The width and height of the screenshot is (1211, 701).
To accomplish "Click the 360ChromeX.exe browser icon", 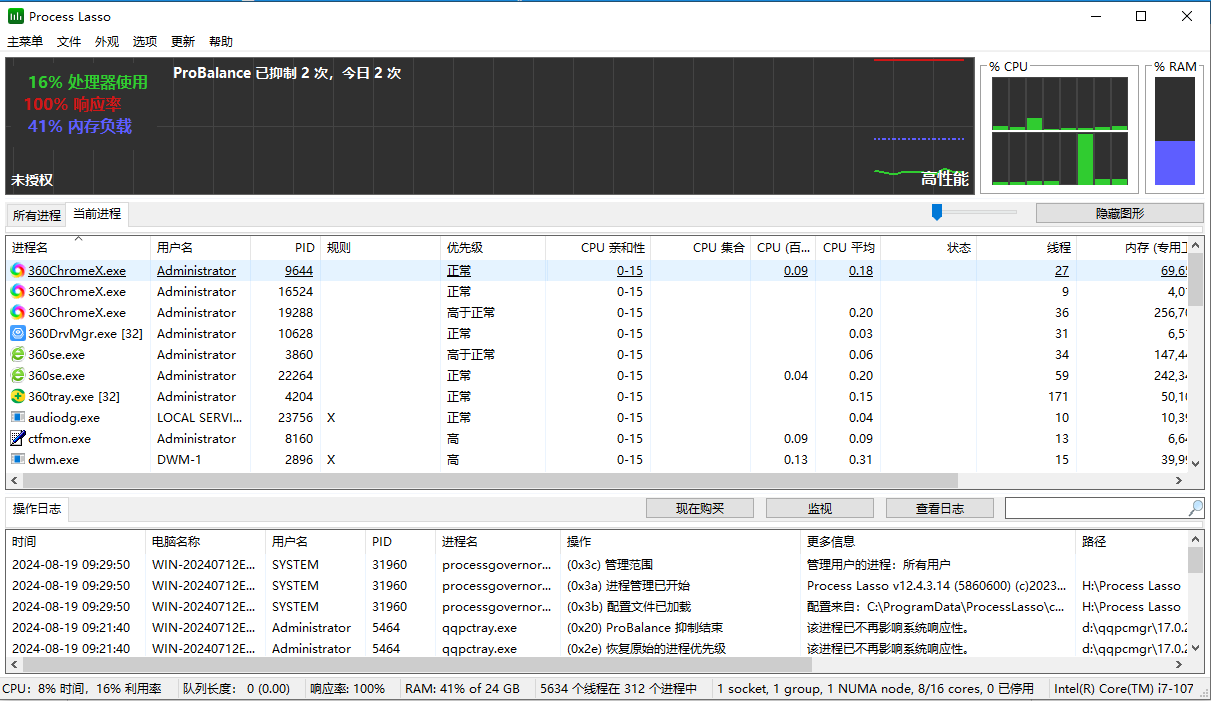I will click(16, 270).
